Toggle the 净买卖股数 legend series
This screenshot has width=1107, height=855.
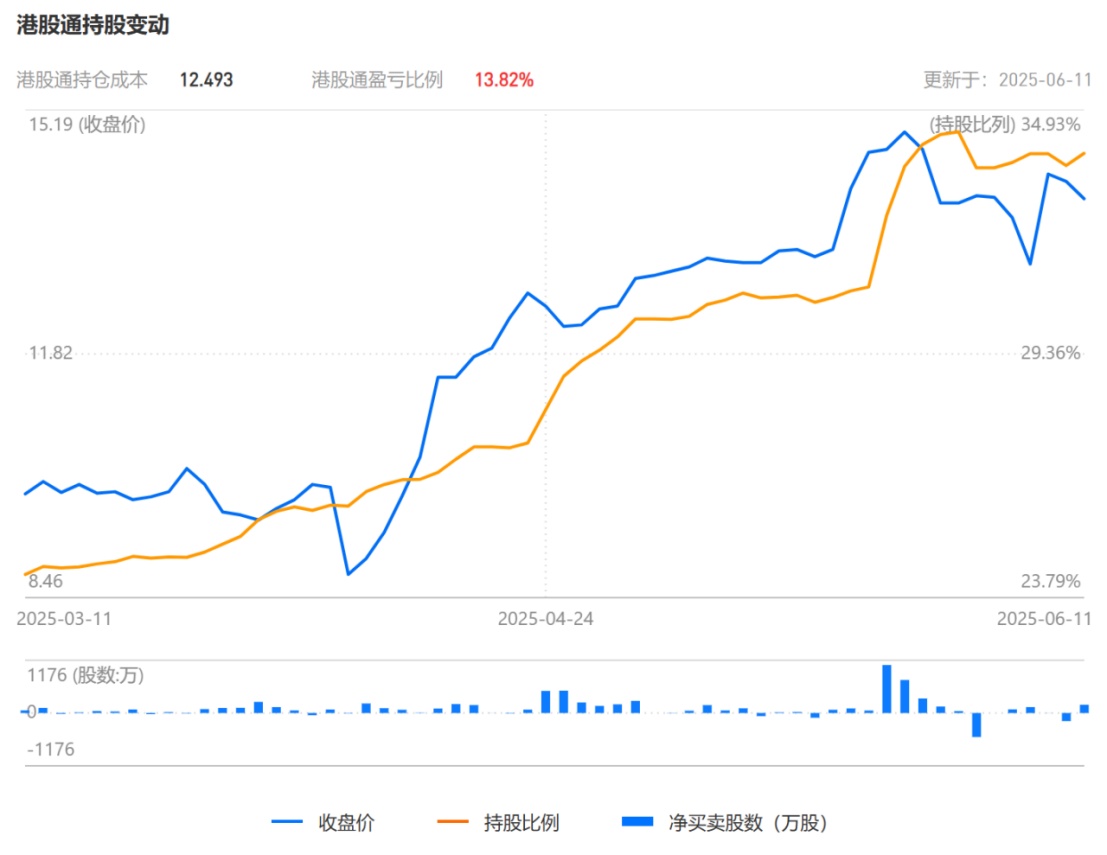748,823
